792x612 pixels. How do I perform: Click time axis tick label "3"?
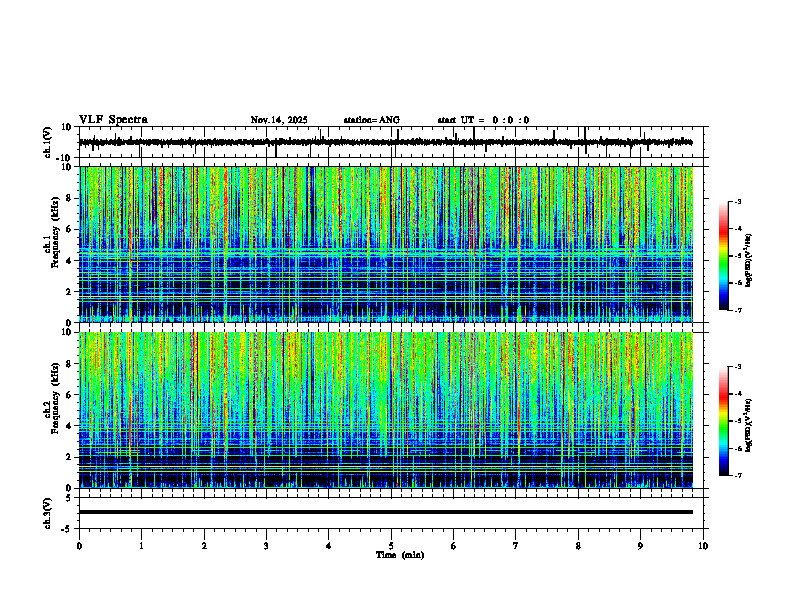click(x=266, y=546)
